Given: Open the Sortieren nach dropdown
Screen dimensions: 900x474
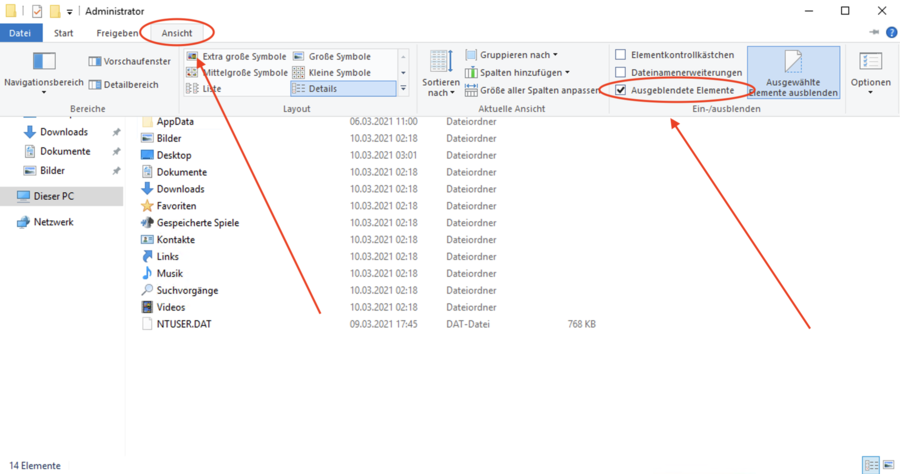Looking at the screenshot, I should [x=441, y=73].
